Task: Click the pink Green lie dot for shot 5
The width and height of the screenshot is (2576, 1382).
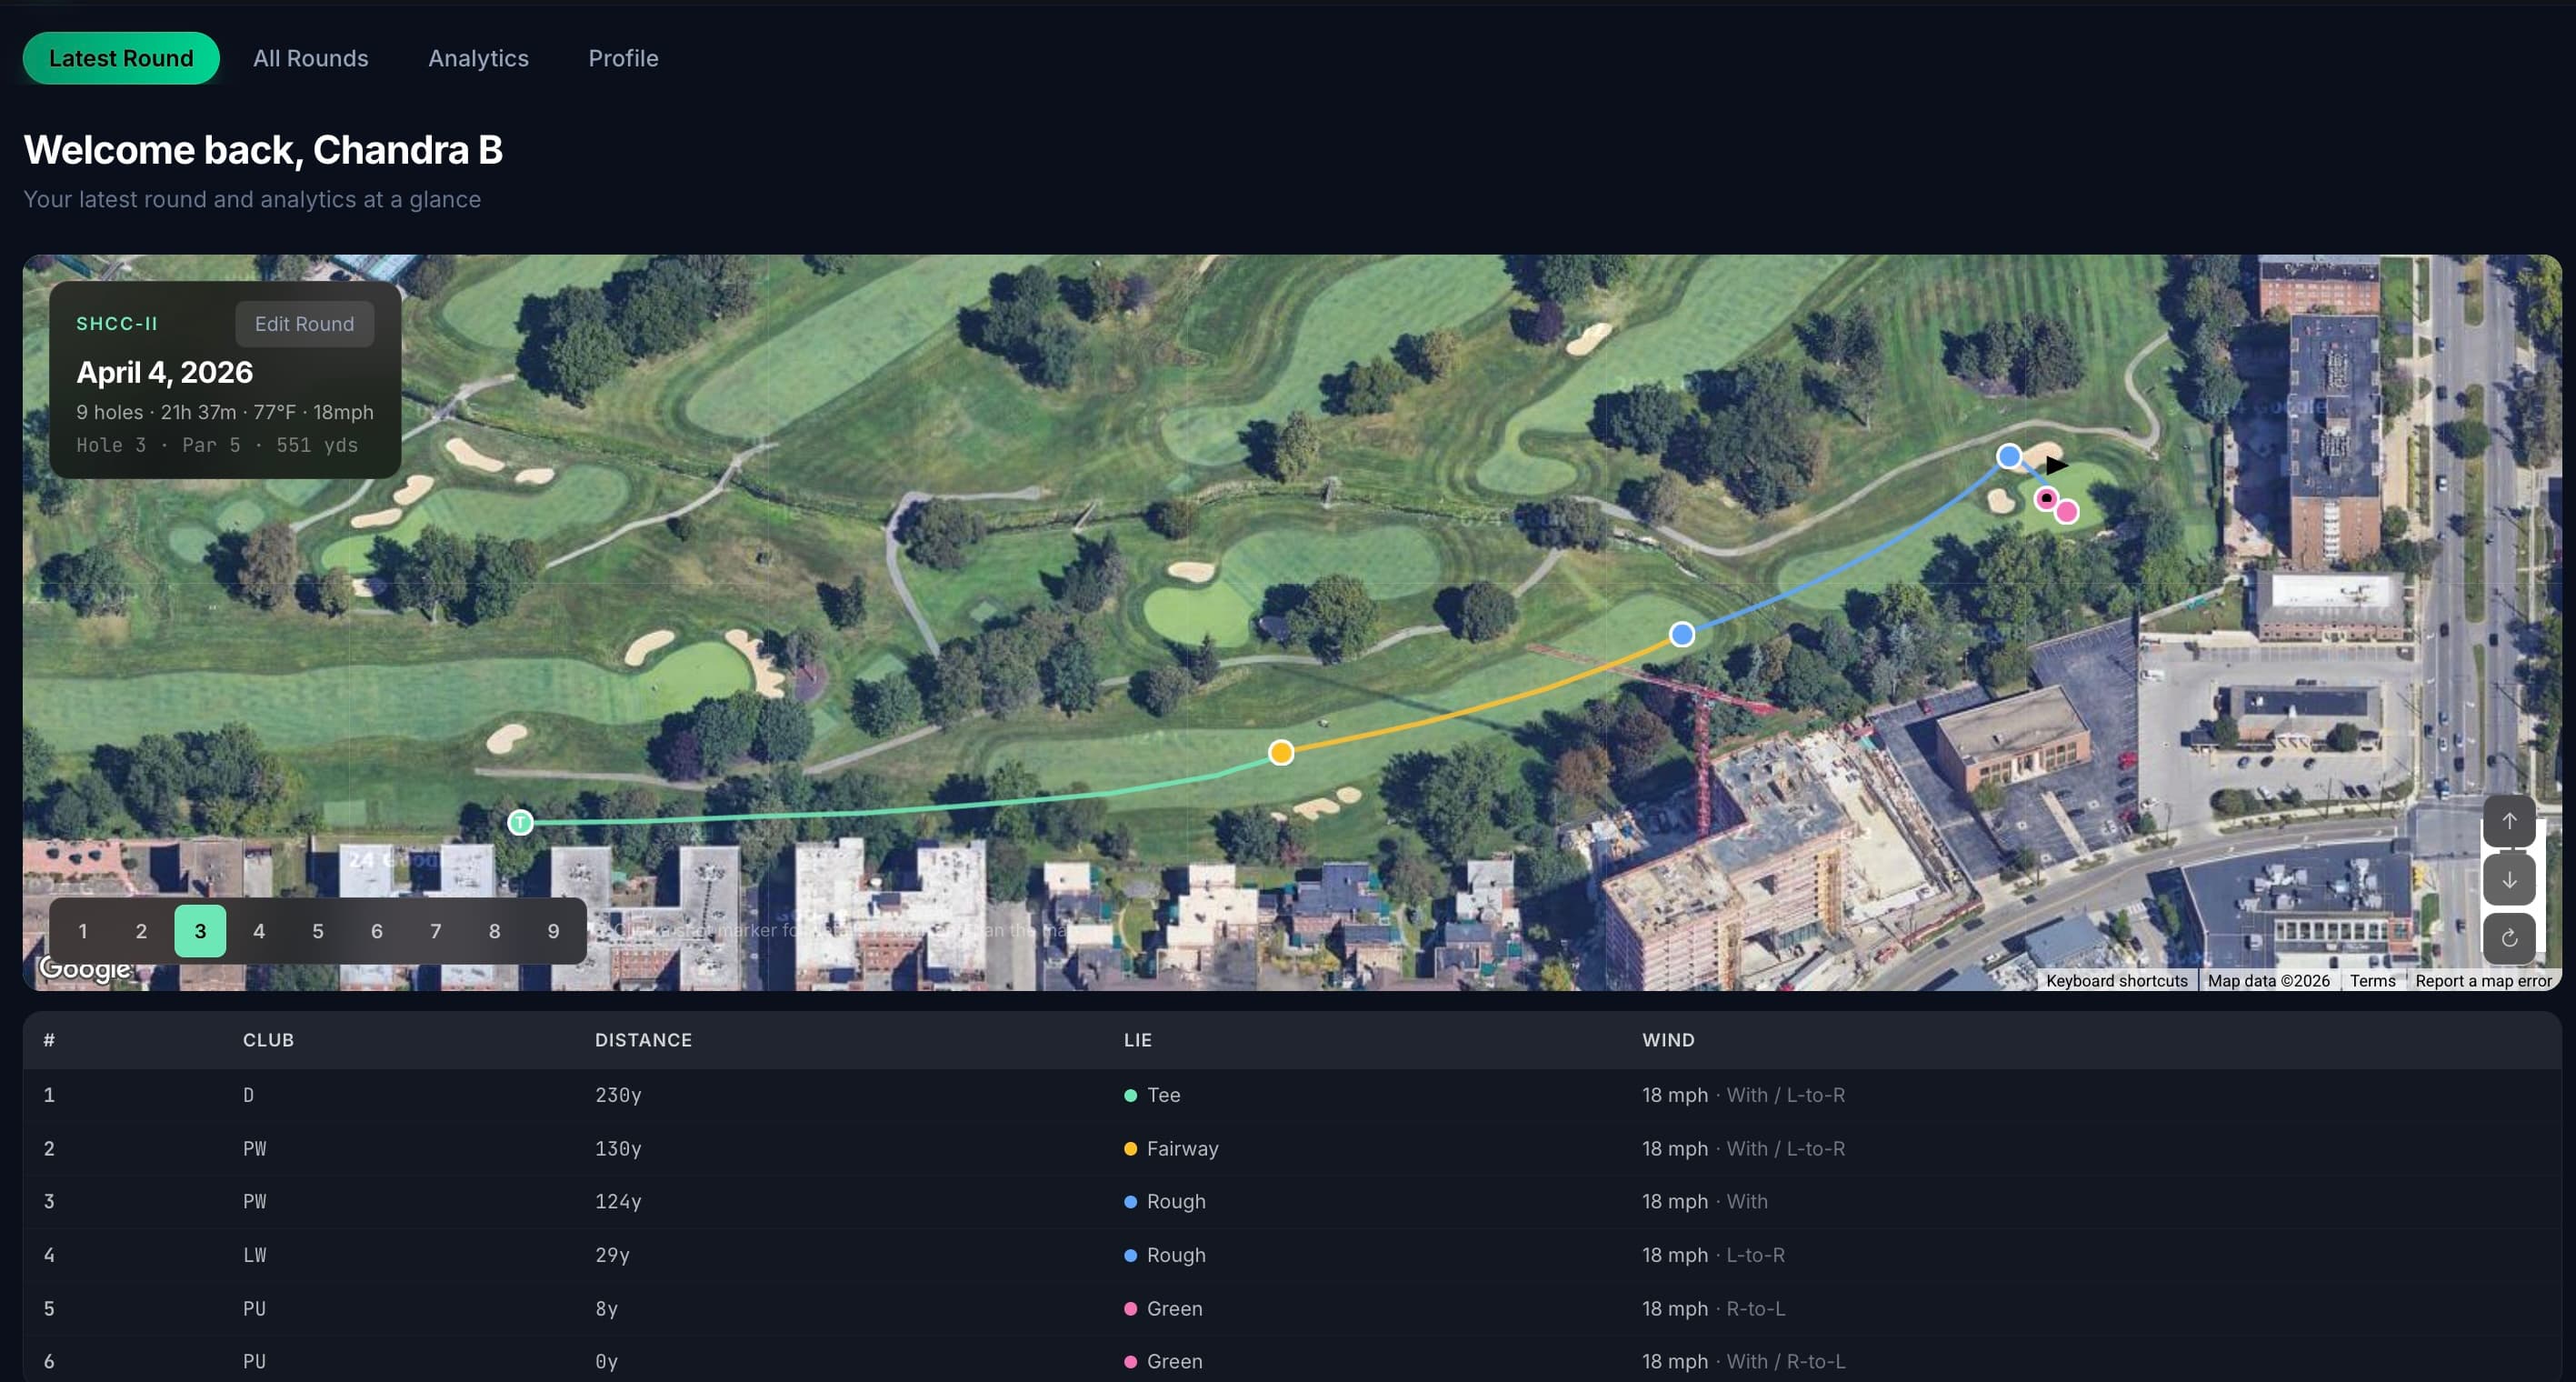Action: point(1130,1308)
